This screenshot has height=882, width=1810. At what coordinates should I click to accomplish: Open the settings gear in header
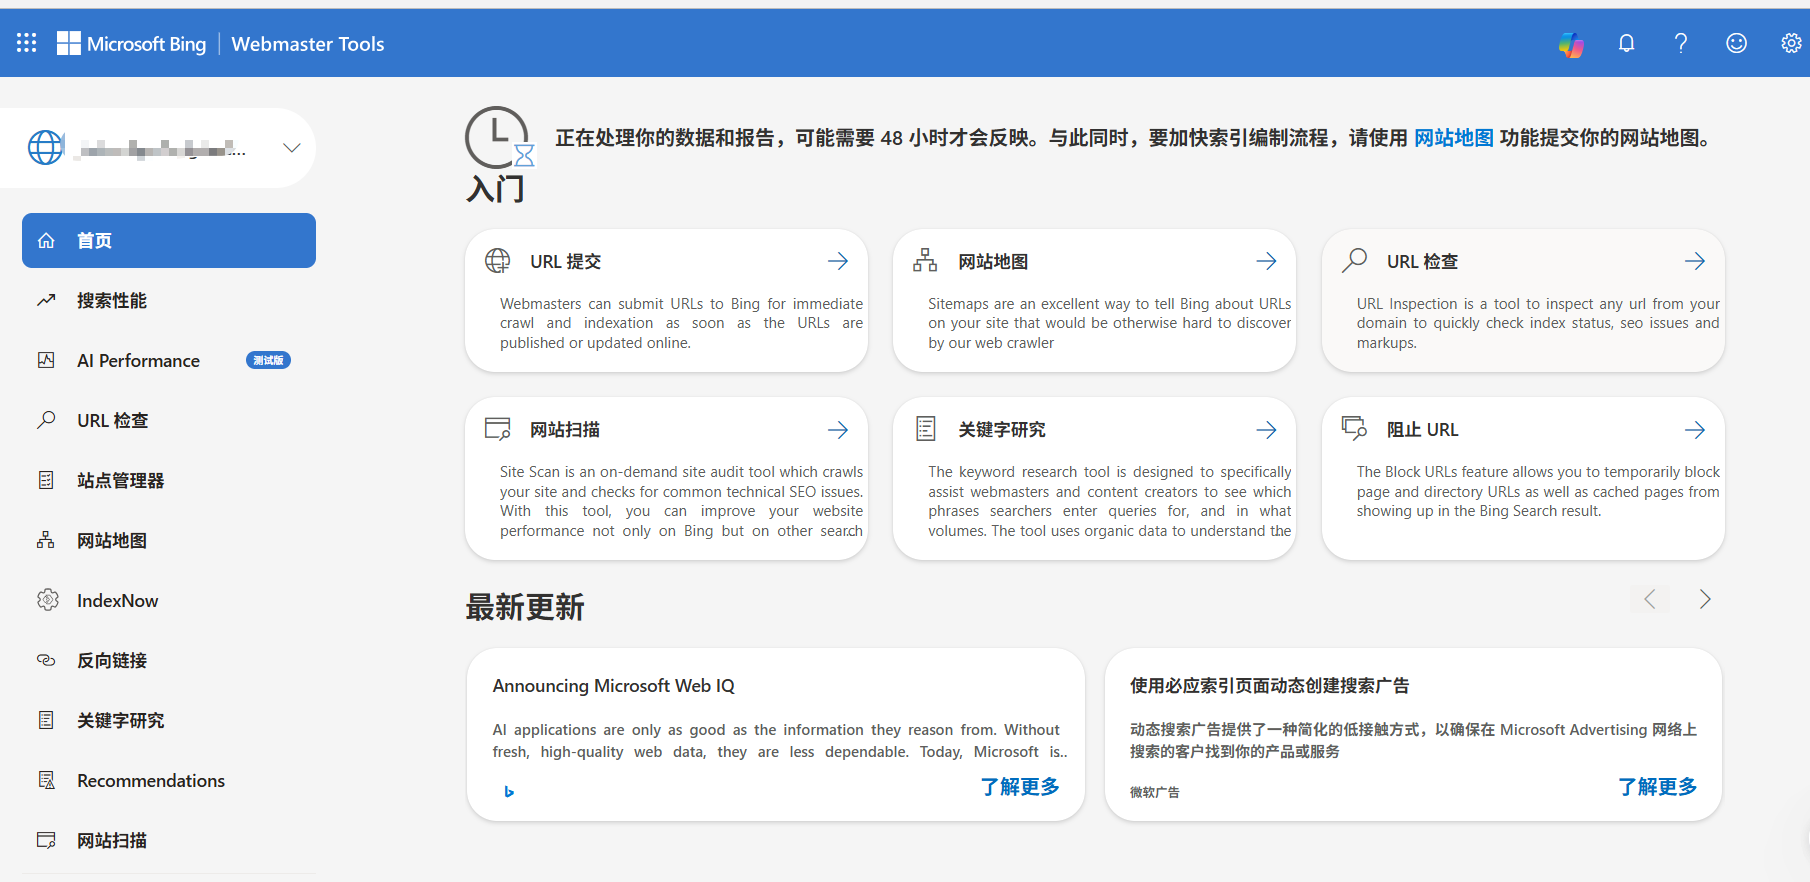pyautogui.click(x=1791, y=43)
